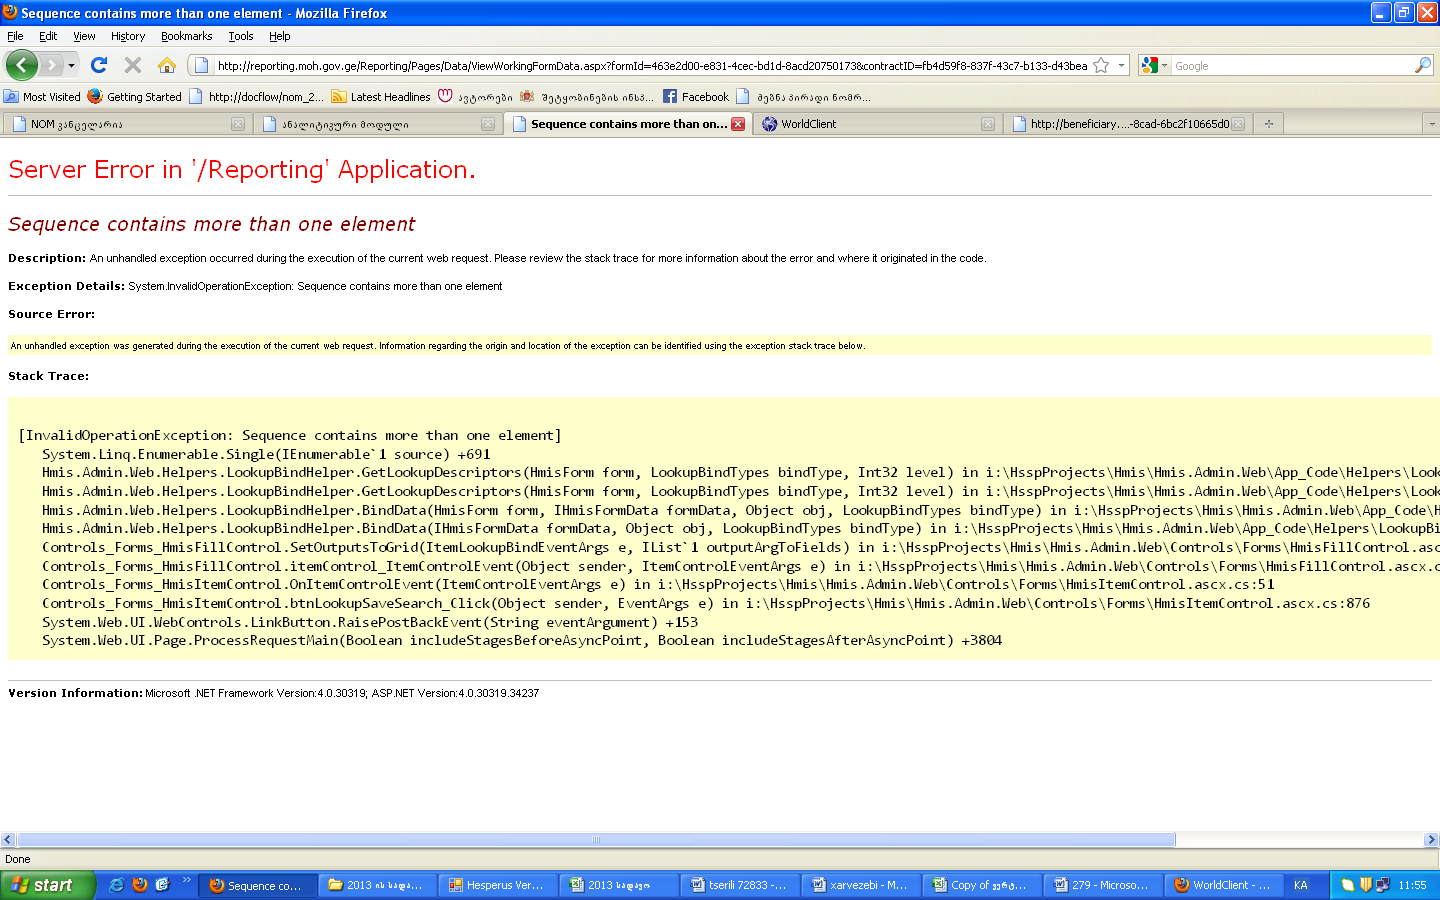Image resolution: width=1440 pixels, height=900 pixels.
Task: Open the Bookmarks menu
Action: (x=186, y=36)
